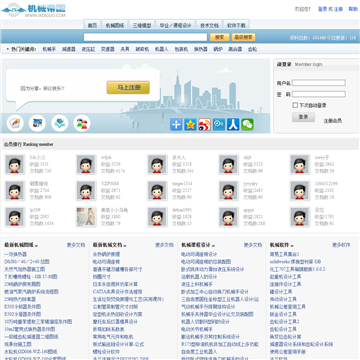Click the yellow star QZone share icon
360x360 pixels.
click(x=190, y=124)
